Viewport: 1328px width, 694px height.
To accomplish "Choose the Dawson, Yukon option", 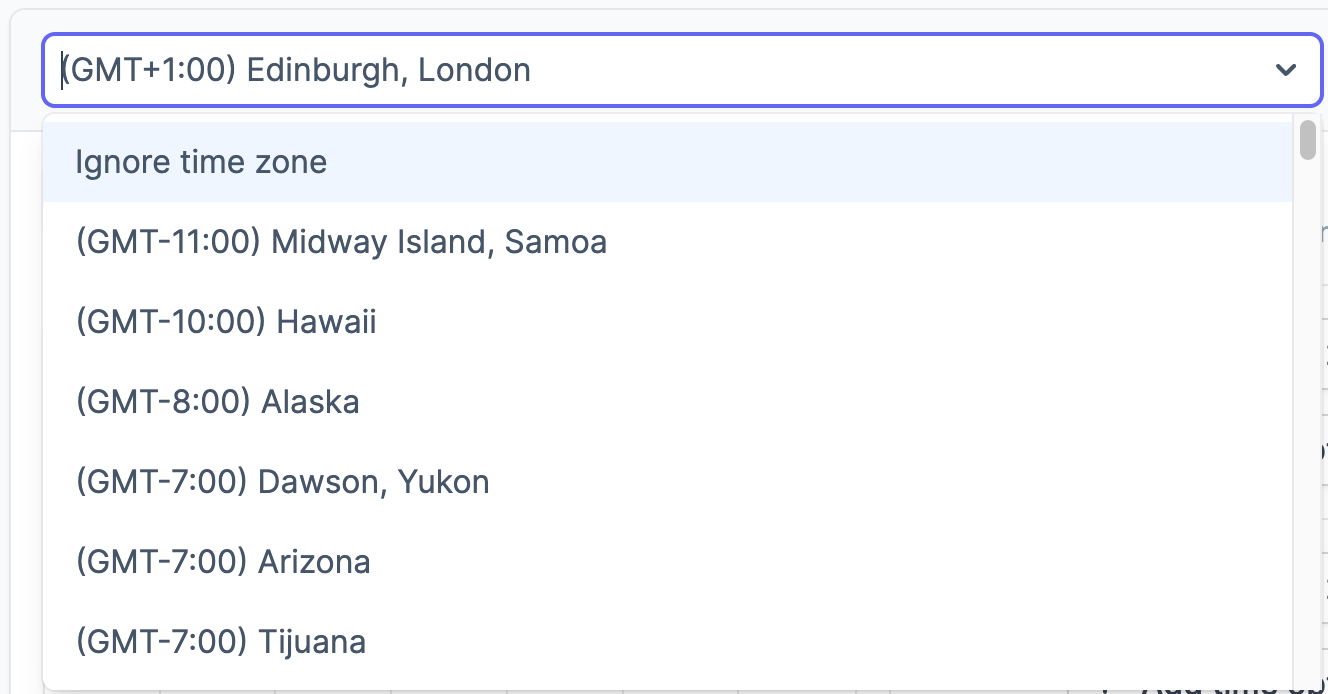I will [283, 482].
